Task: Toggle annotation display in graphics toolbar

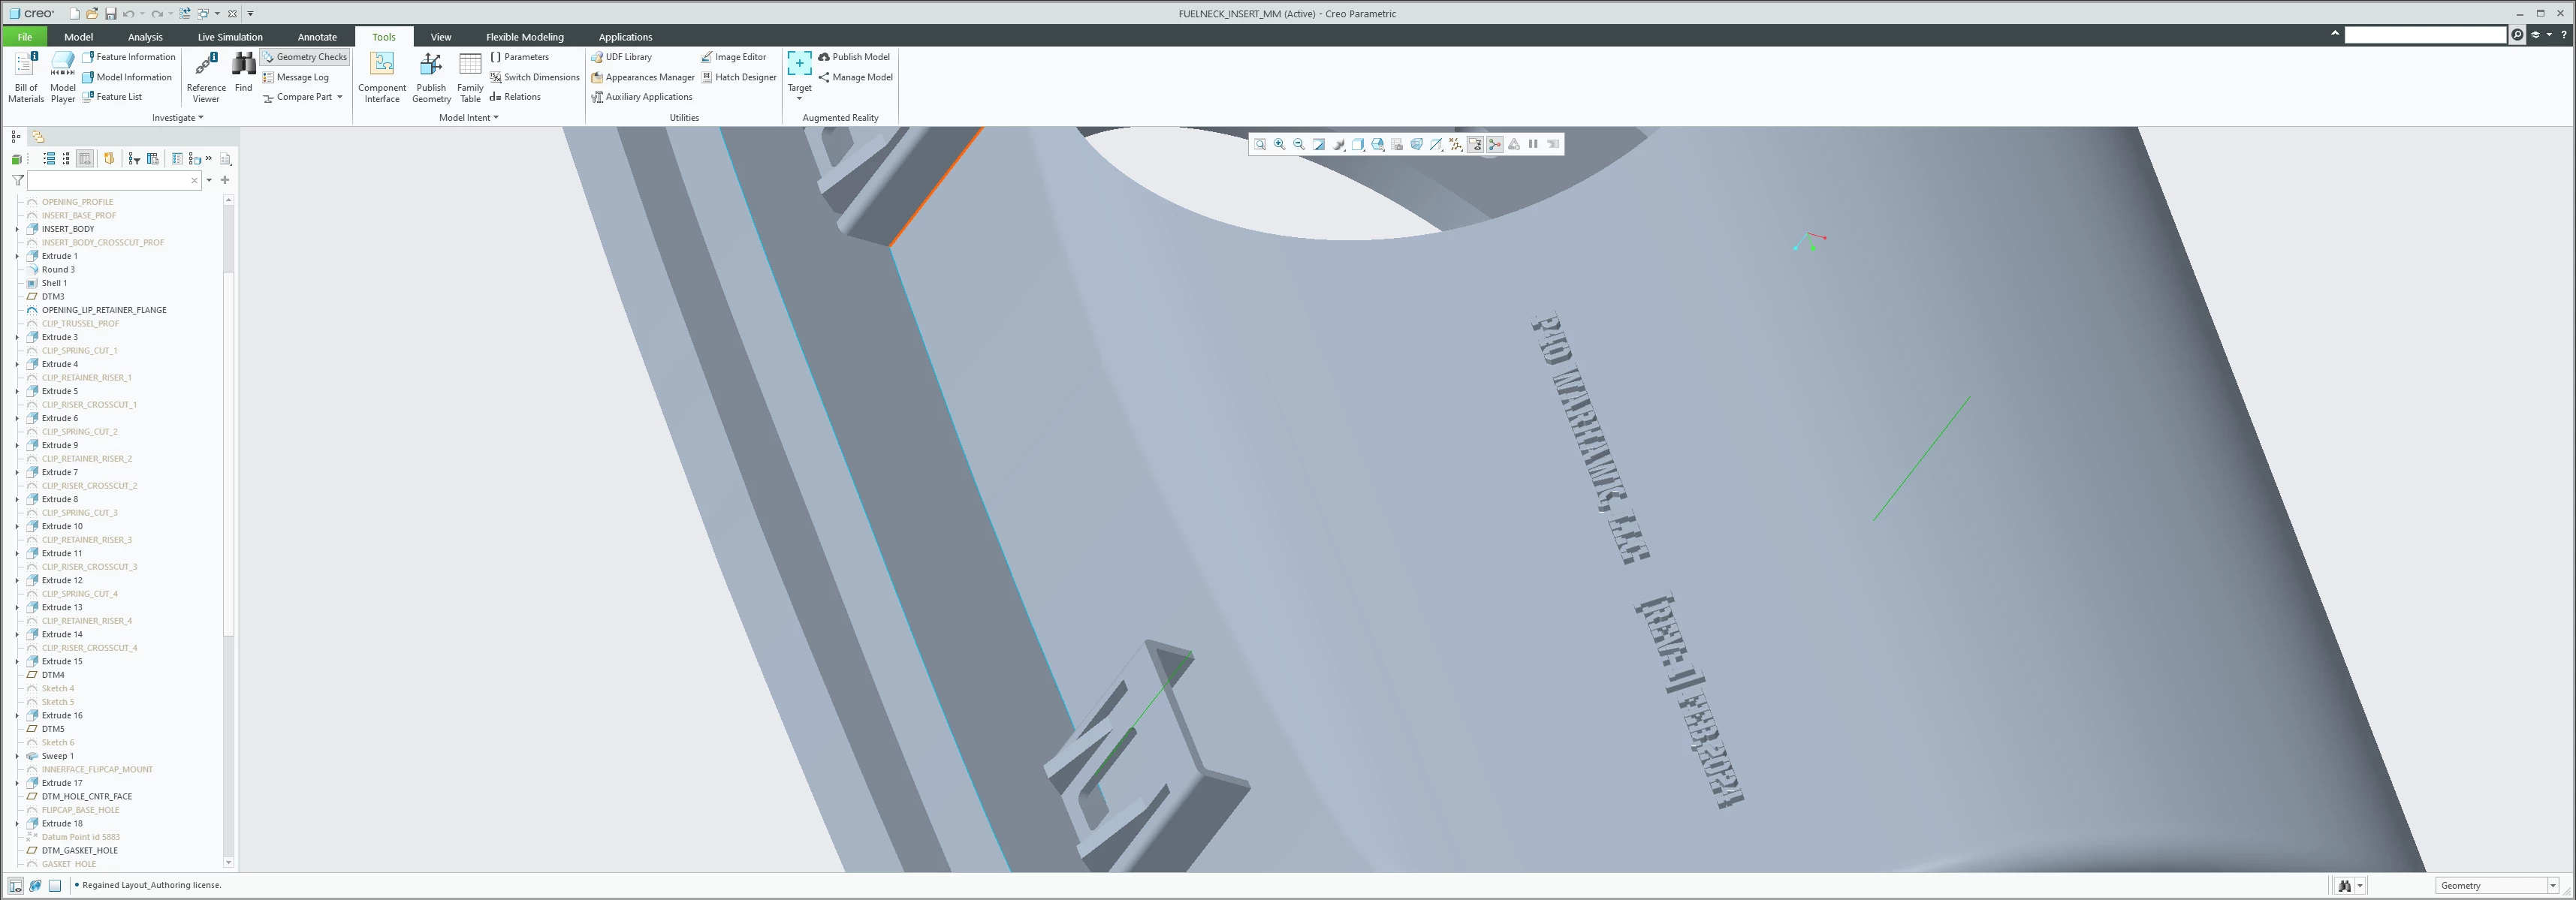Action: pyautogui.click(x=1475, y=144)
